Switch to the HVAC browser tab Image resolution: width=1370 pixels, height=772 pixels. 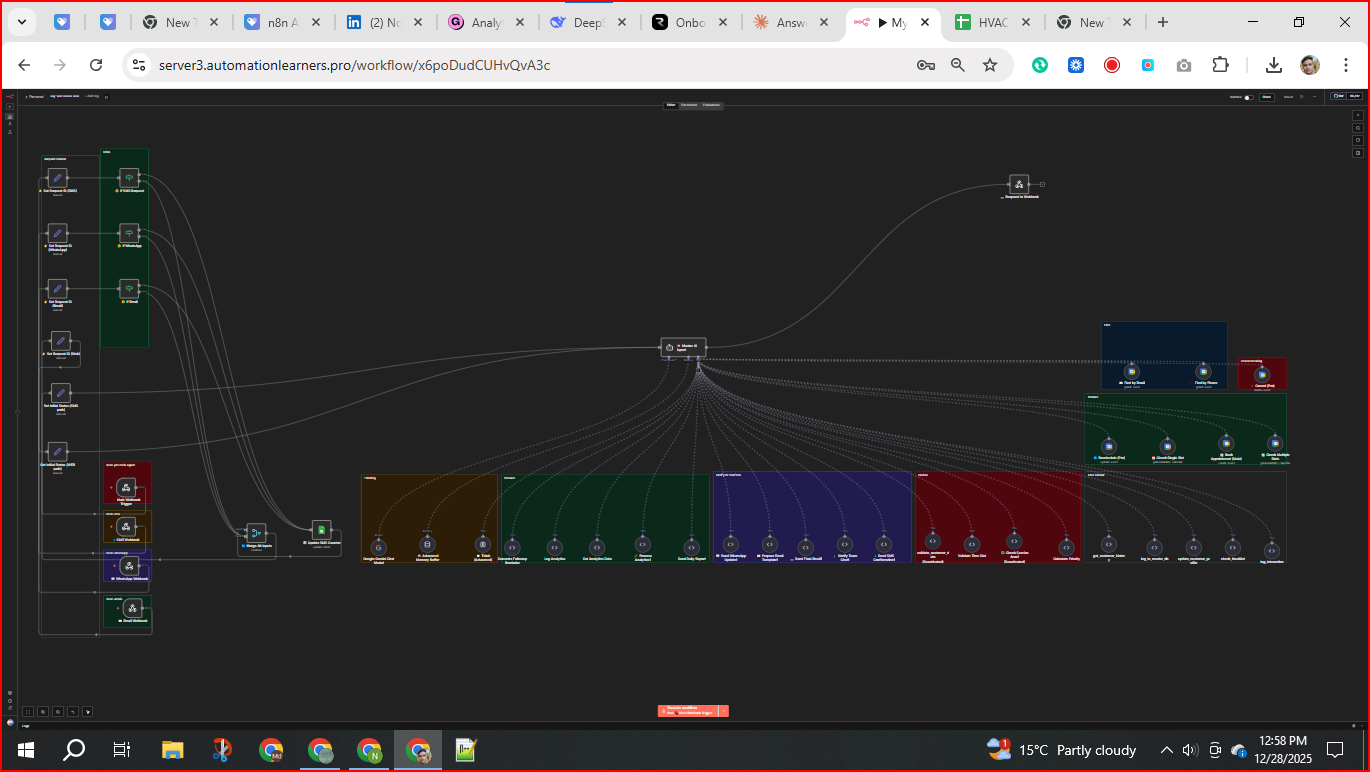click(991, 22)
